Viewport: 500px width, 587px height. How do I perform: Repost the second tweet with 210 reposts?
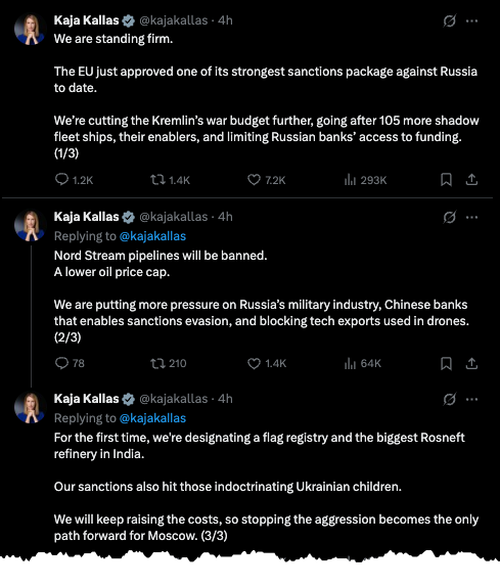tap(168, 363)
